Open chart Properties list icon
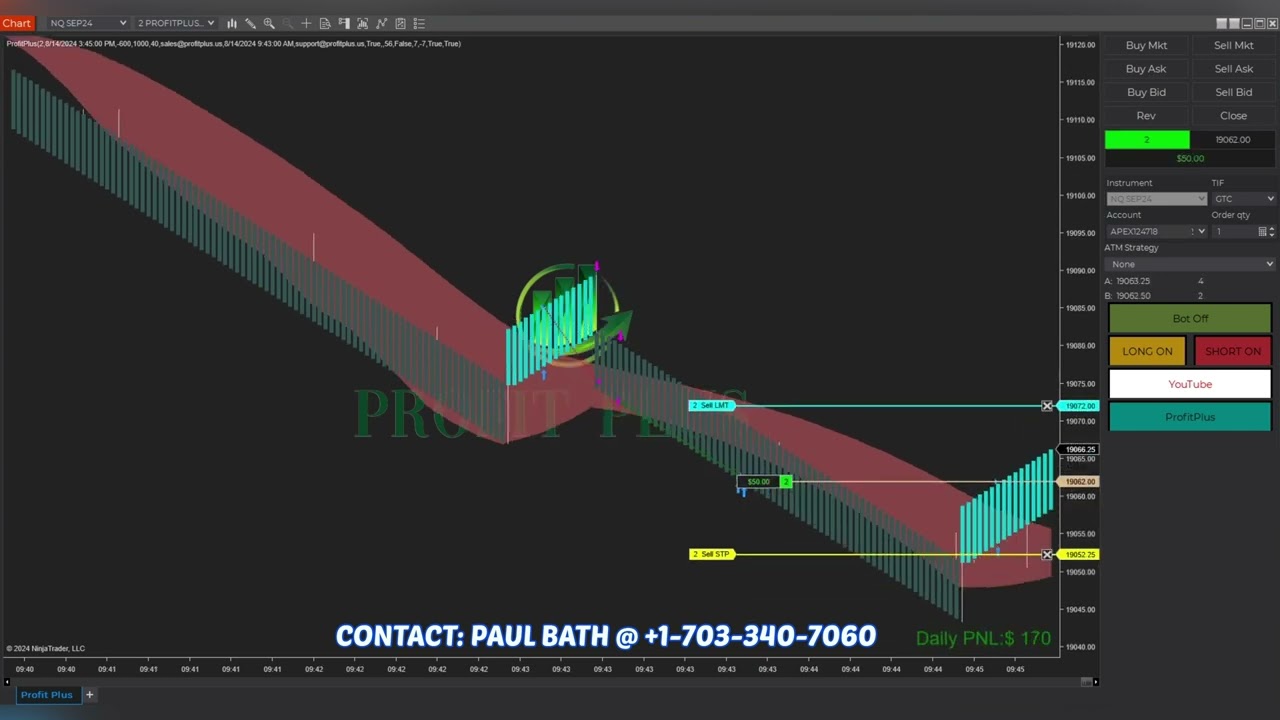1280x720 pixels. coord(419,23)
